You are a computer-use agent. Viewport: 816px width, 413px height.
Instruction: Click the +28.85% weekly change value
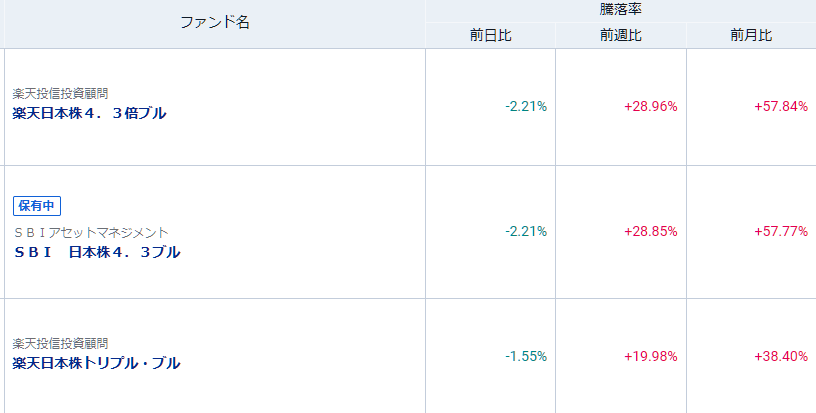pyautogui.click(x=650, y=231)
